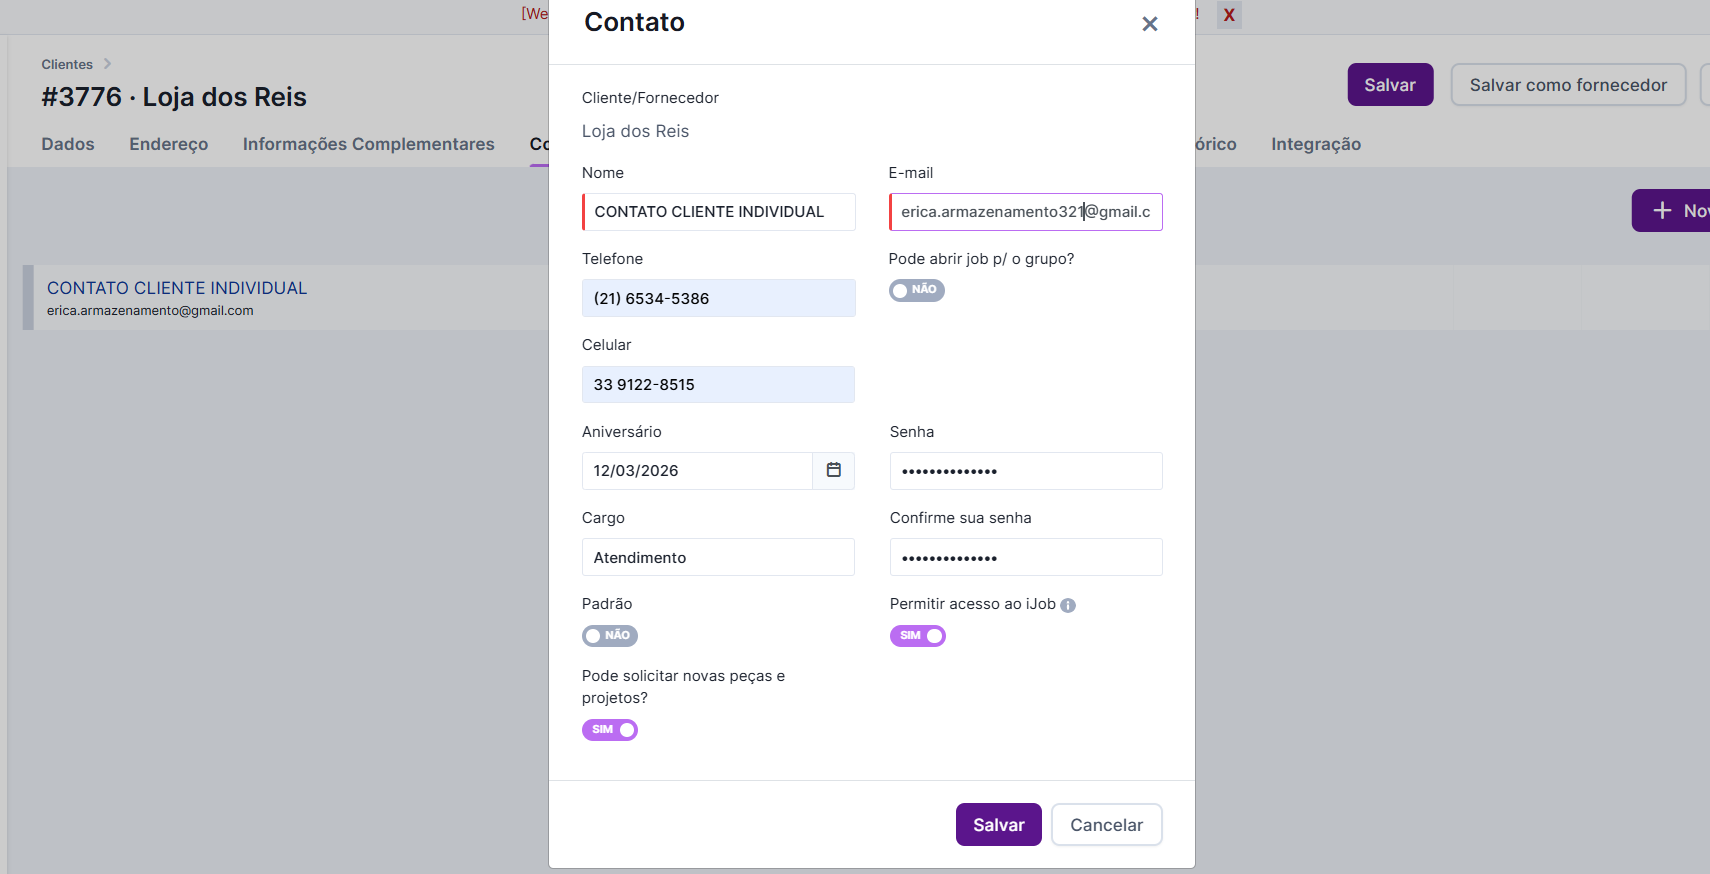This screenshot has height=874, width=1710.
Task: Disable Permitir acesso ao iJob toggle
Action: click(x=917, y=636)
